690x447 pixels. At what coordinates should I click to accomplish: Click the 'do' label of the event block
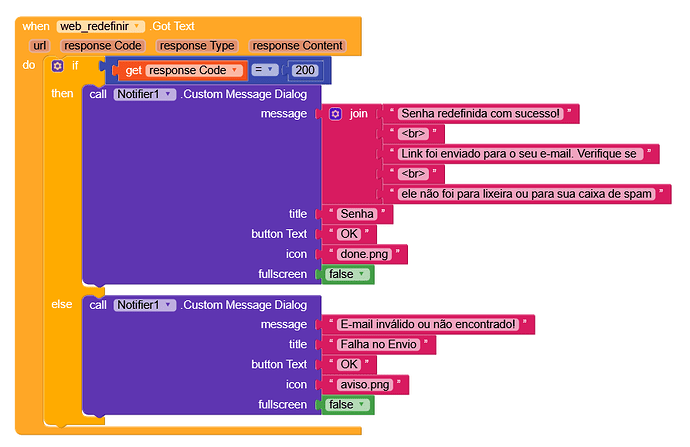[29, 65]
